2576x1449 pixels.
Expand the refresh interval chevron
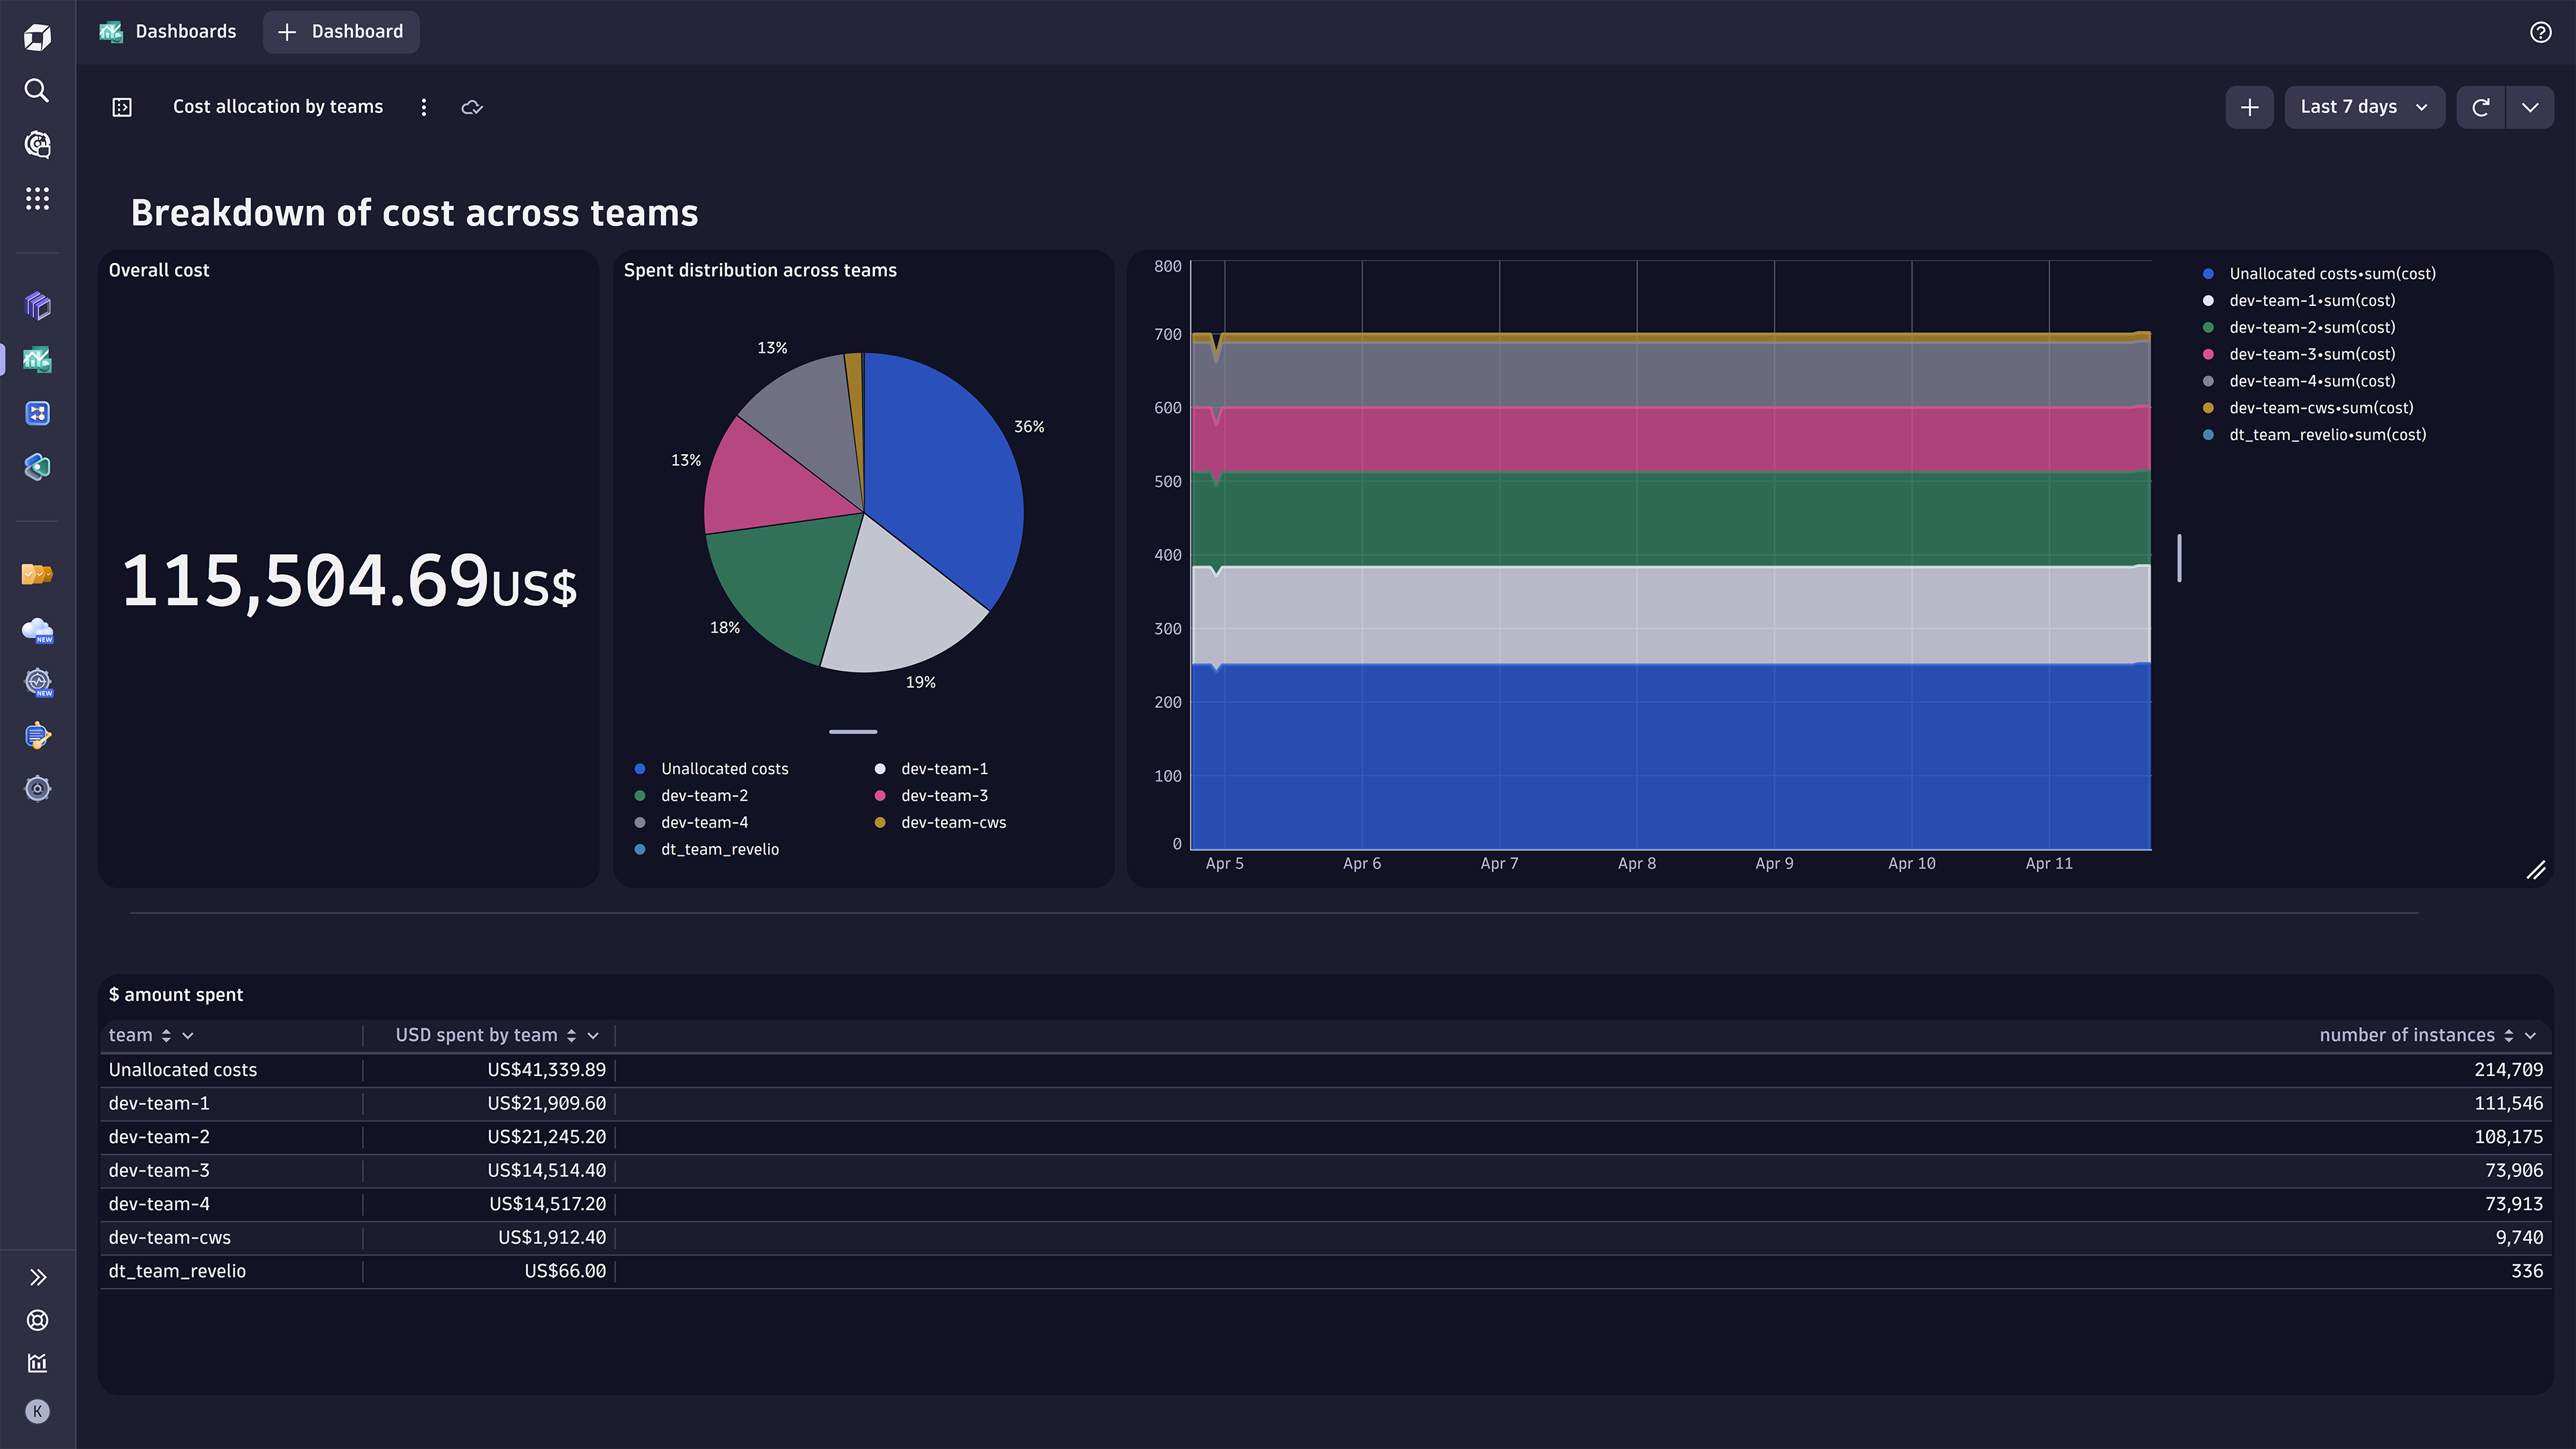(2531, 107)
